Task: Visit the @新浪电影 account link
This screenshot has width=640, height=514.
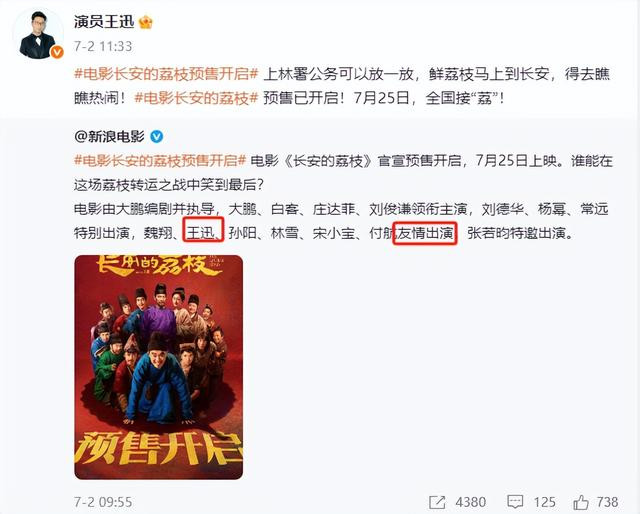Action: click(109, 136)
